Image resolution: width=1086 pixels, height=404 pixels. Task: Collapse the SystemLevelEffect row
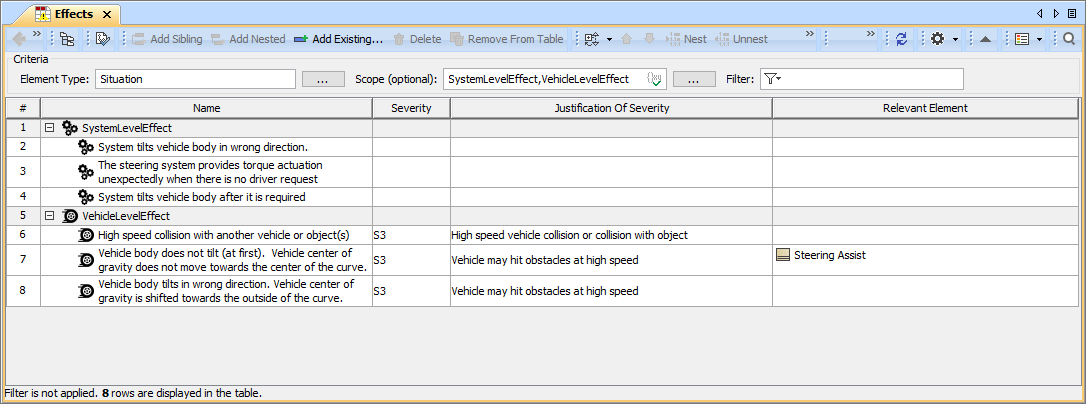coord(49,128)
